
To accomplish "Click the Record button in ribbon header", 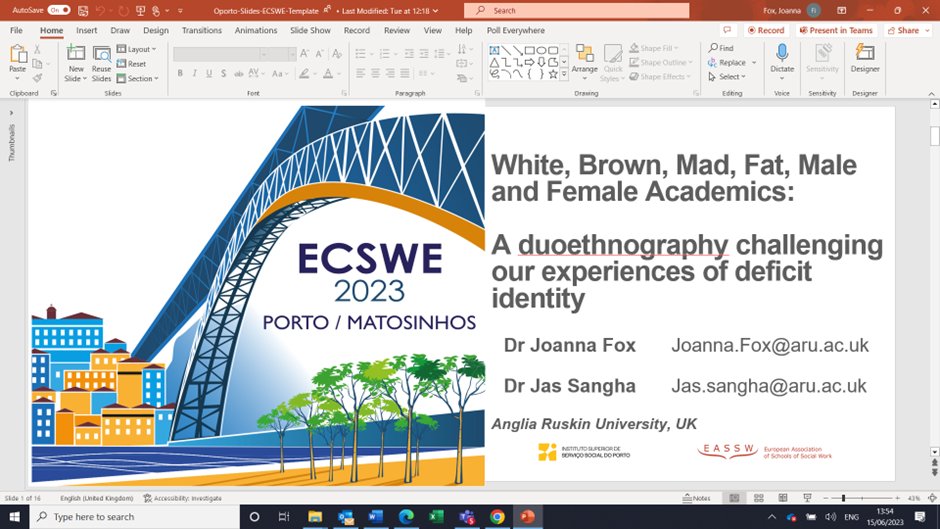I will point(766,30).
